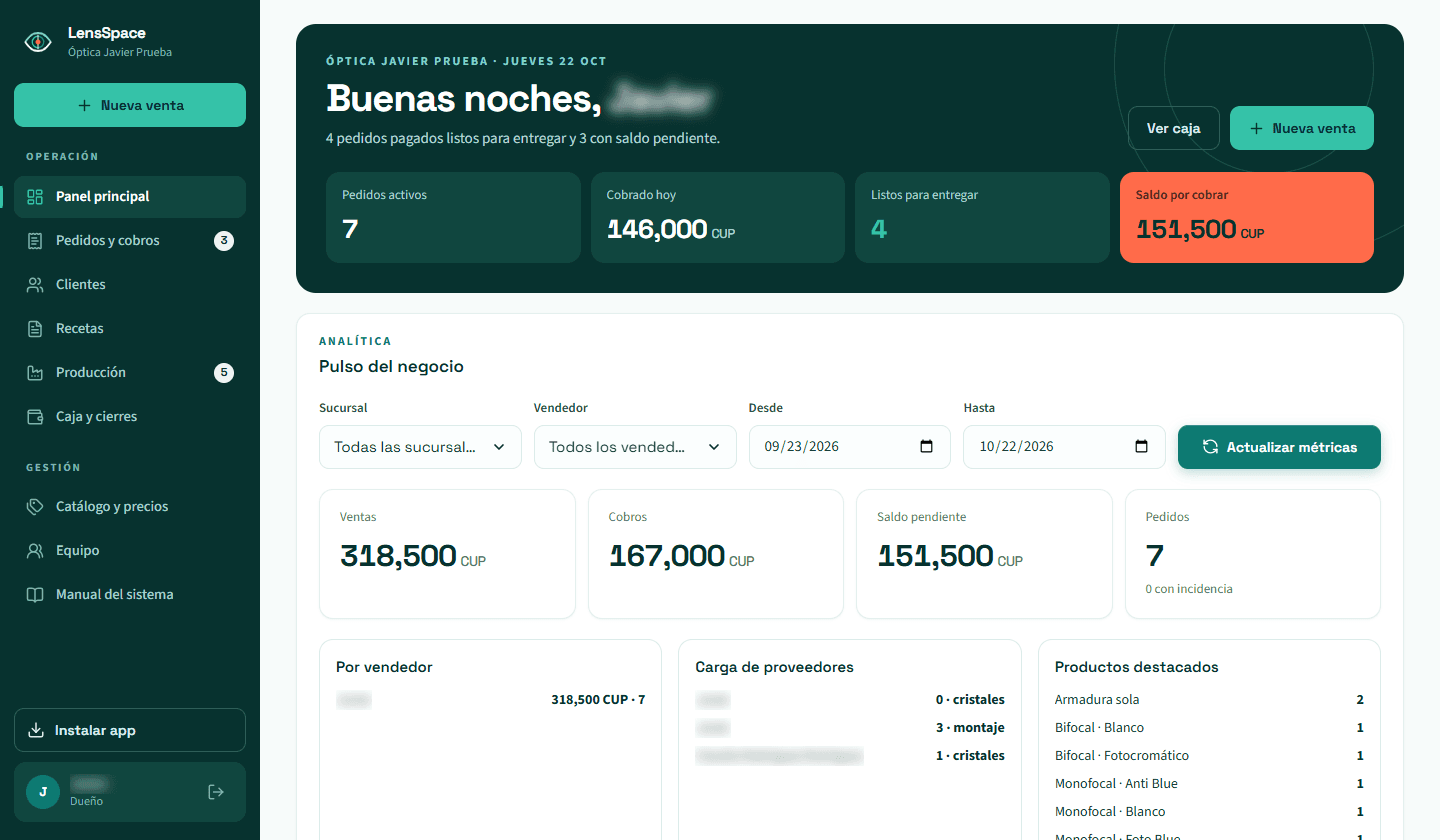The width and height of the screenshot is (1440, 840).
Task: Open Manual del sistema
Action: (130, 595)
